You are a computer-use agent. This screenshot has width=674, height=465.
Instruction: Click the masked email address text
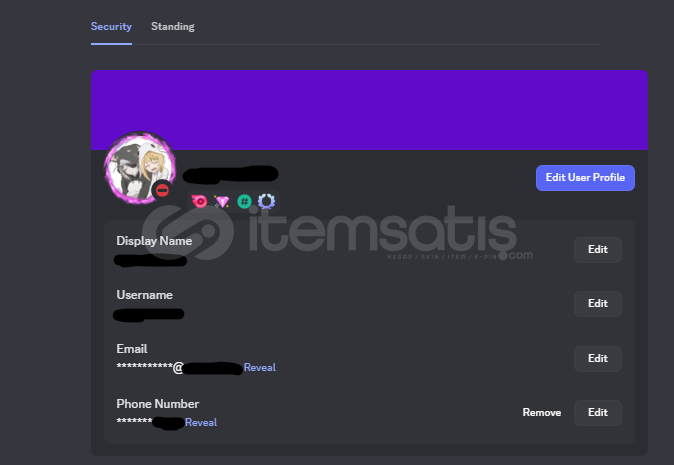coord(179,367)
